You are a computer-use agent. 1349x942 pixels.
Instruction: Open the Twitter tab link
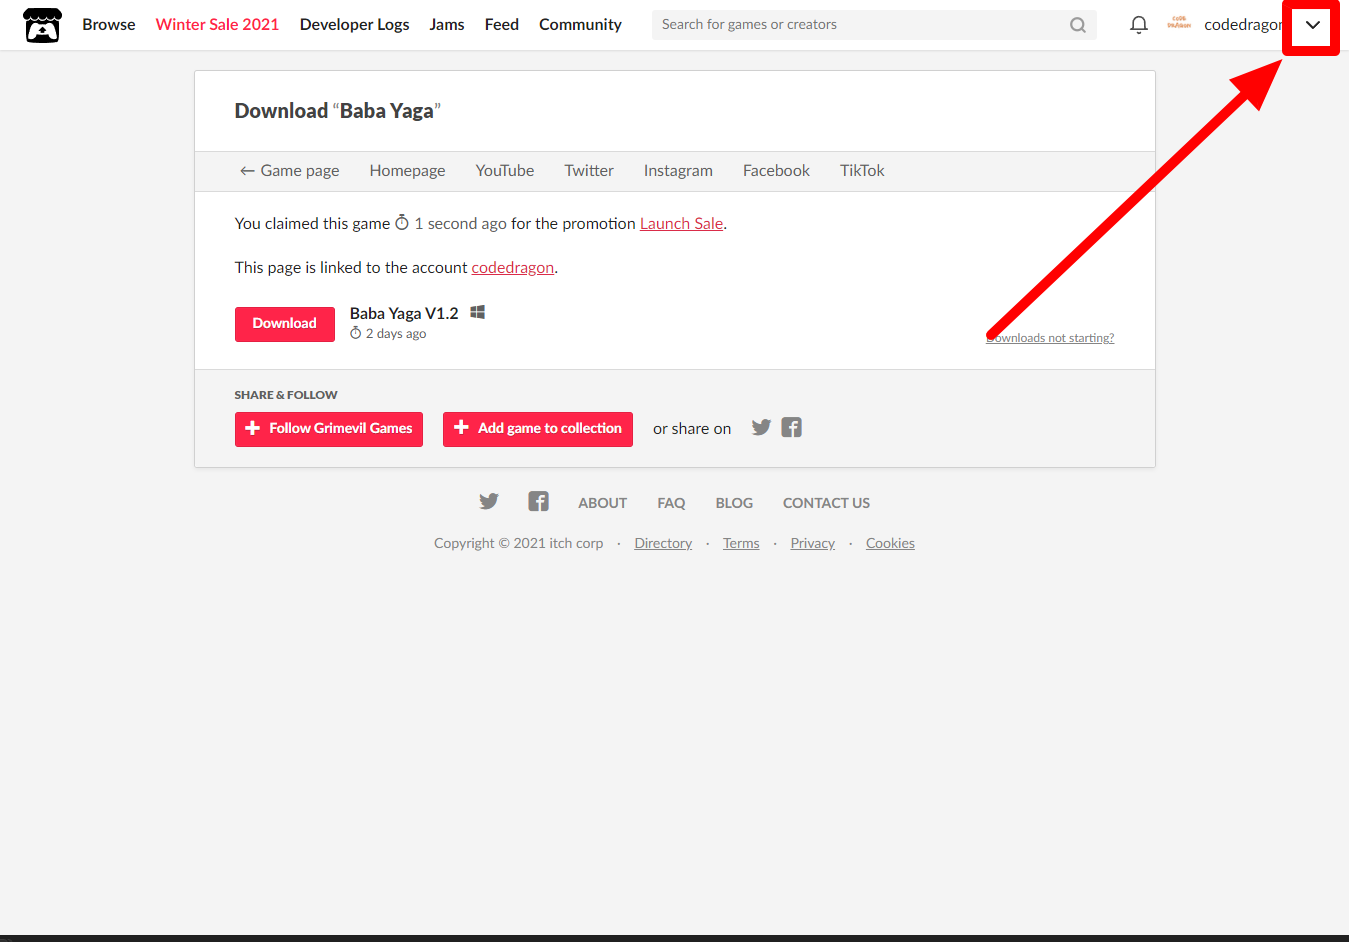click(x=589, y=171)
